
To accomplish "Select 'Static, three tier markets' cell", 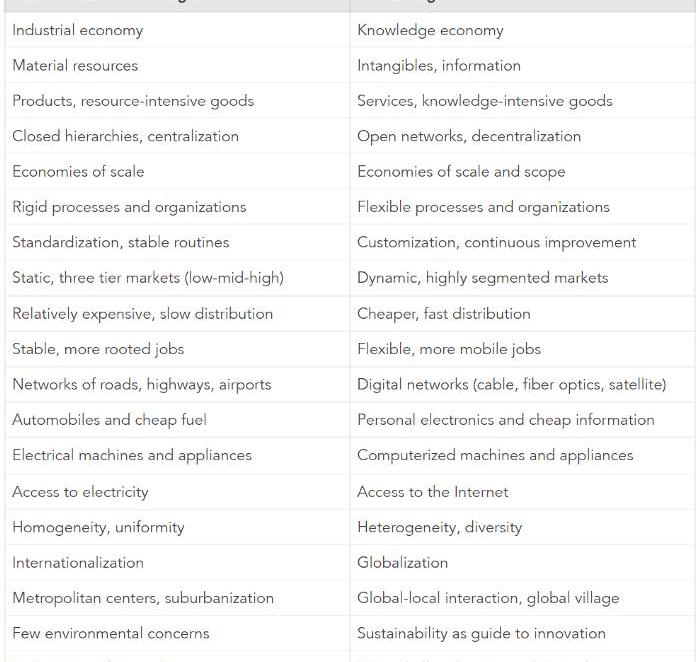I will 148,278.
